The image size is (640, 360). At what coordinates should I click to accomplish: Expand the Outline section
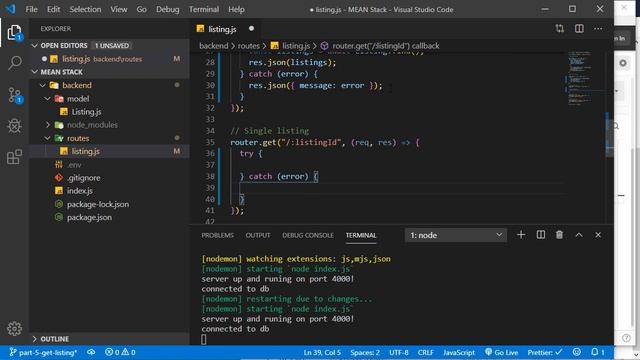point(109,339)
